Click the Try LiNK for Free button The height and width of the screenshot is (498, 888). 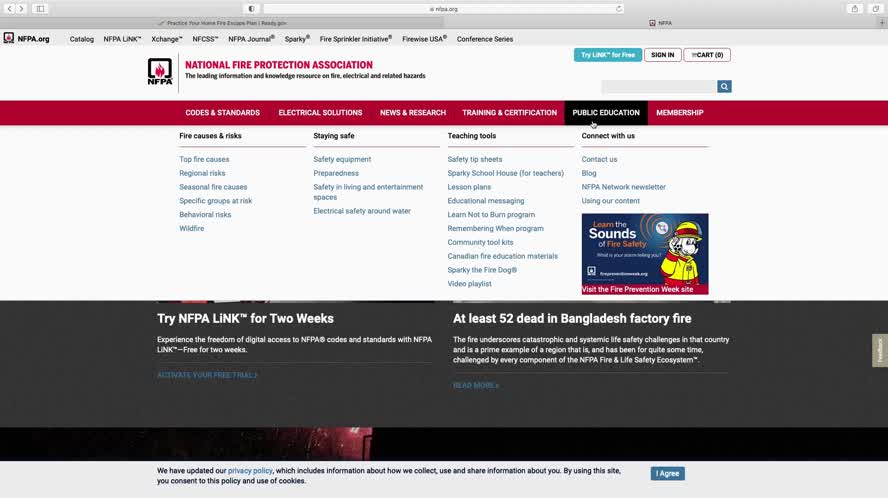pyautogui.click(x=607, y=55)
